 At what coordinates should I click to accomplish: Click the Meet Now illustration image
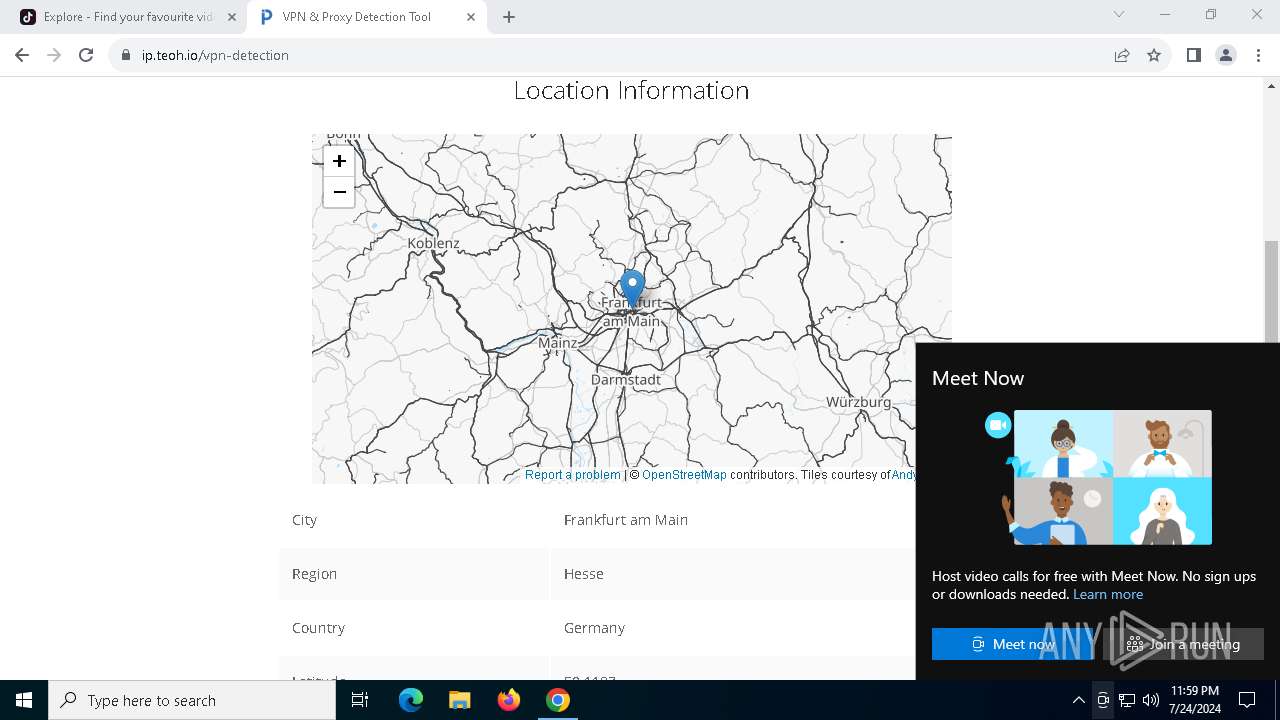[1098, 477]
